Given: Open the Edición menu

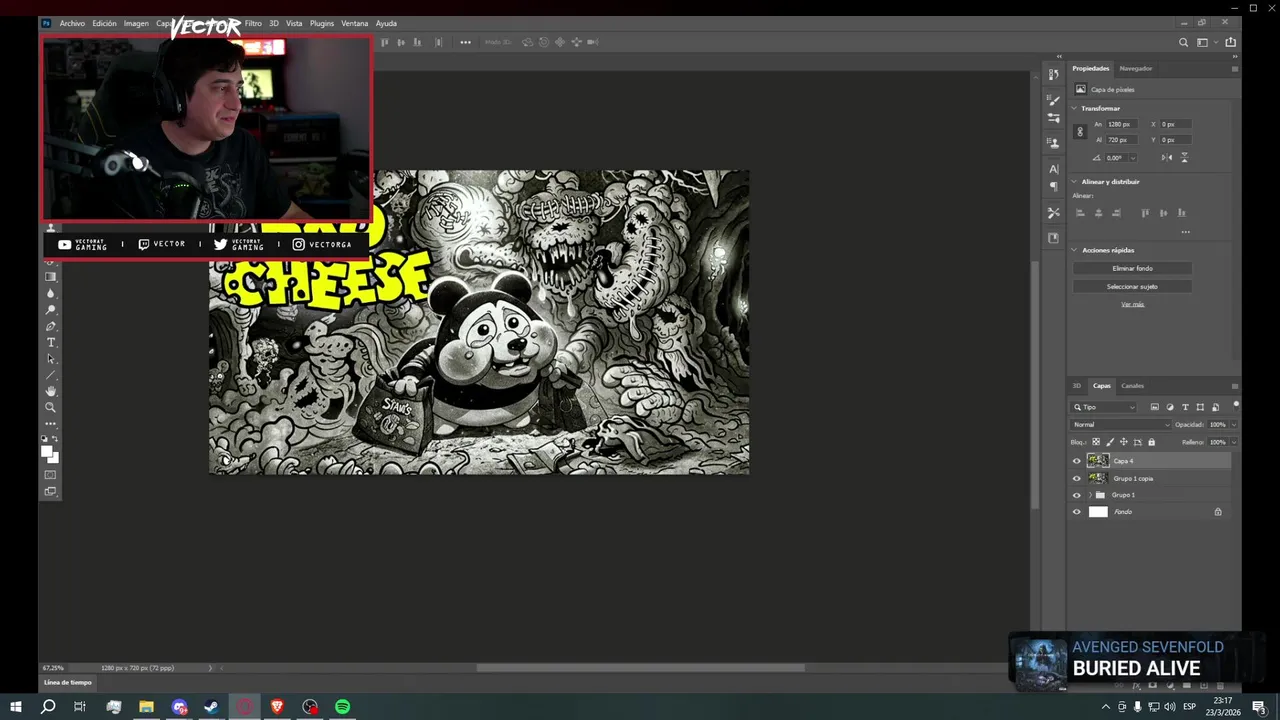Looking at the screenshot, I should pyautogui.click(x=104, y=23).
